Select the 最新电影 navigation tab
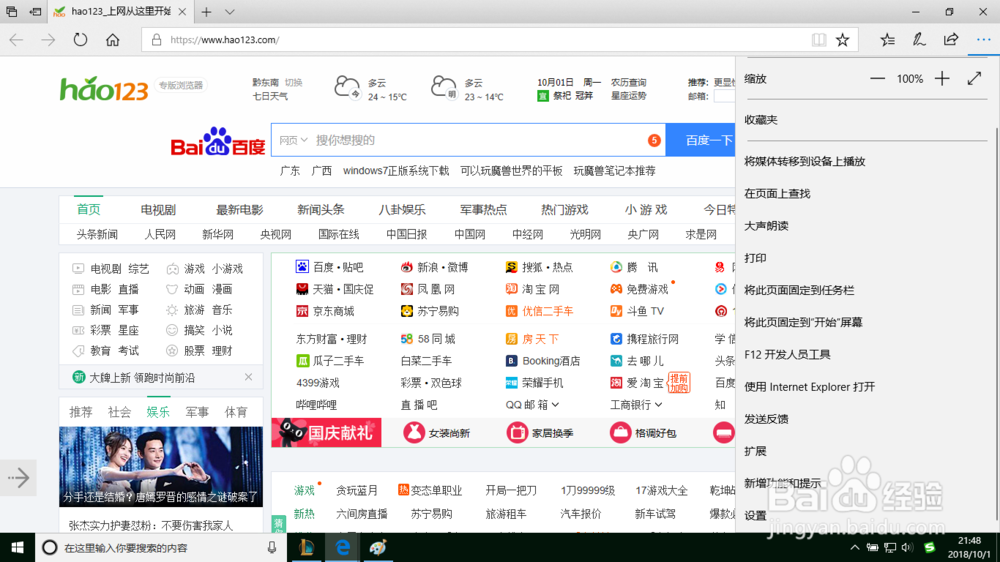 (239, 209)
